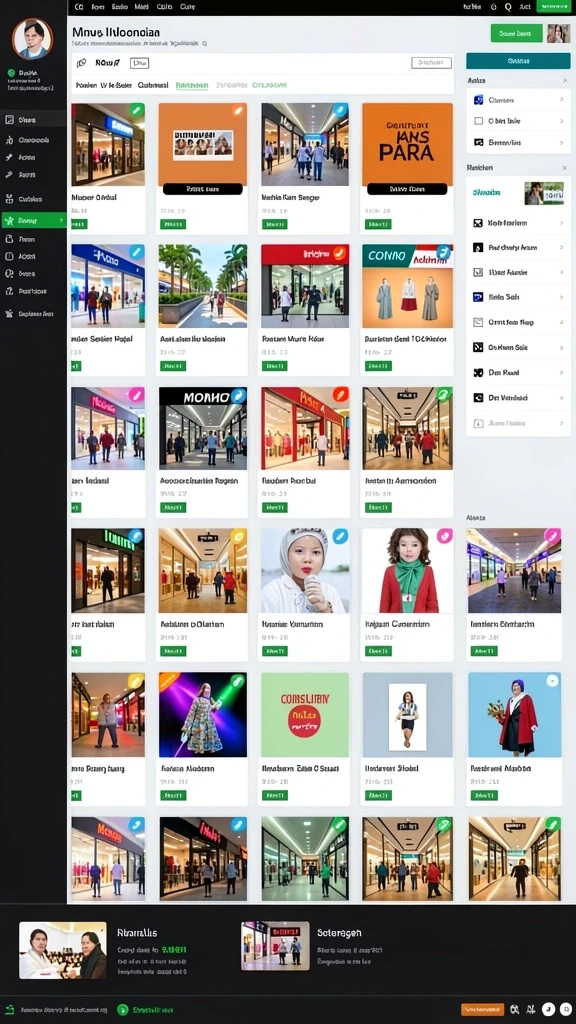Click the large green button in page header
This screenshot has height=1024, width=576.
(x=516, y=33)
